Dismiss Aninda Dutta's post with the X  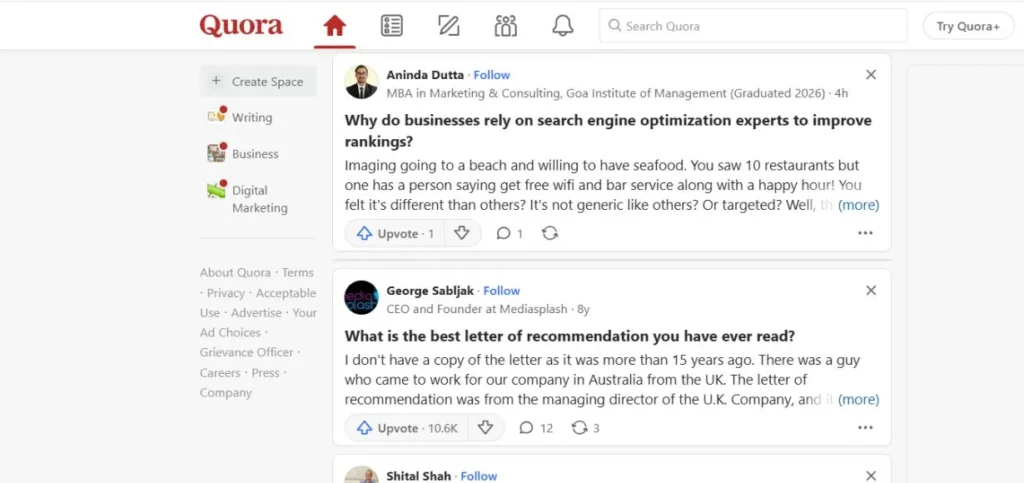[x=871, y=75]
